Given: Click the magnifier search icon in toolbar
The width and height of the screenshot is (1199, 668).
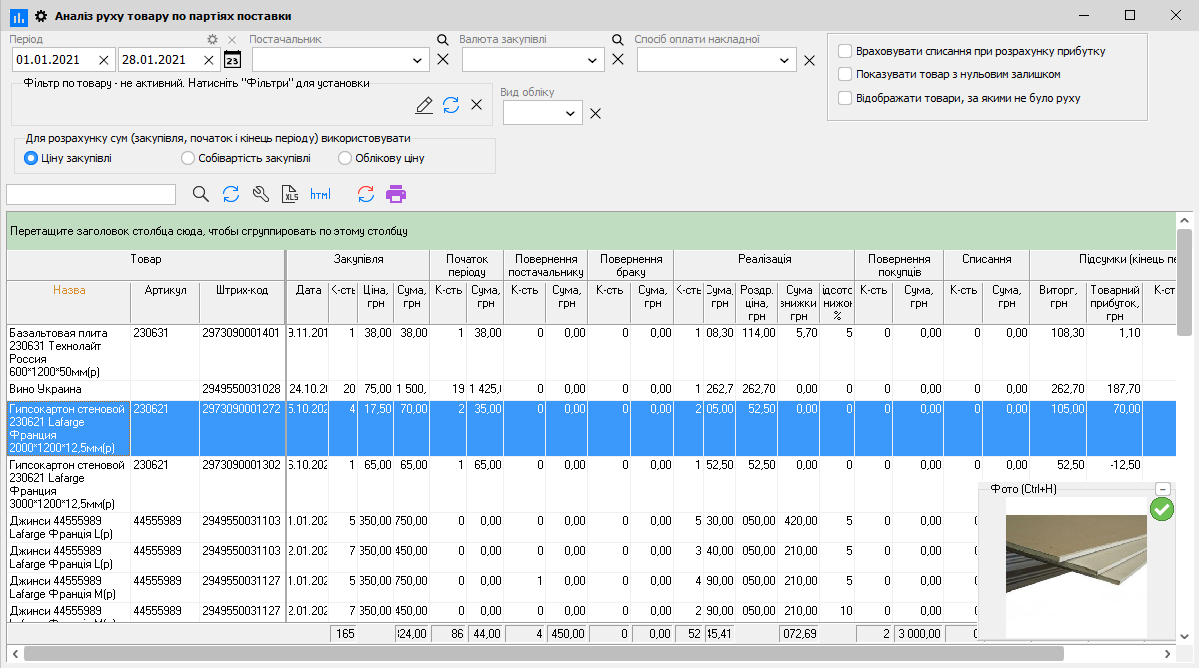Looking at the screenshot, I should pyautogui.click(x=201, y=194).
